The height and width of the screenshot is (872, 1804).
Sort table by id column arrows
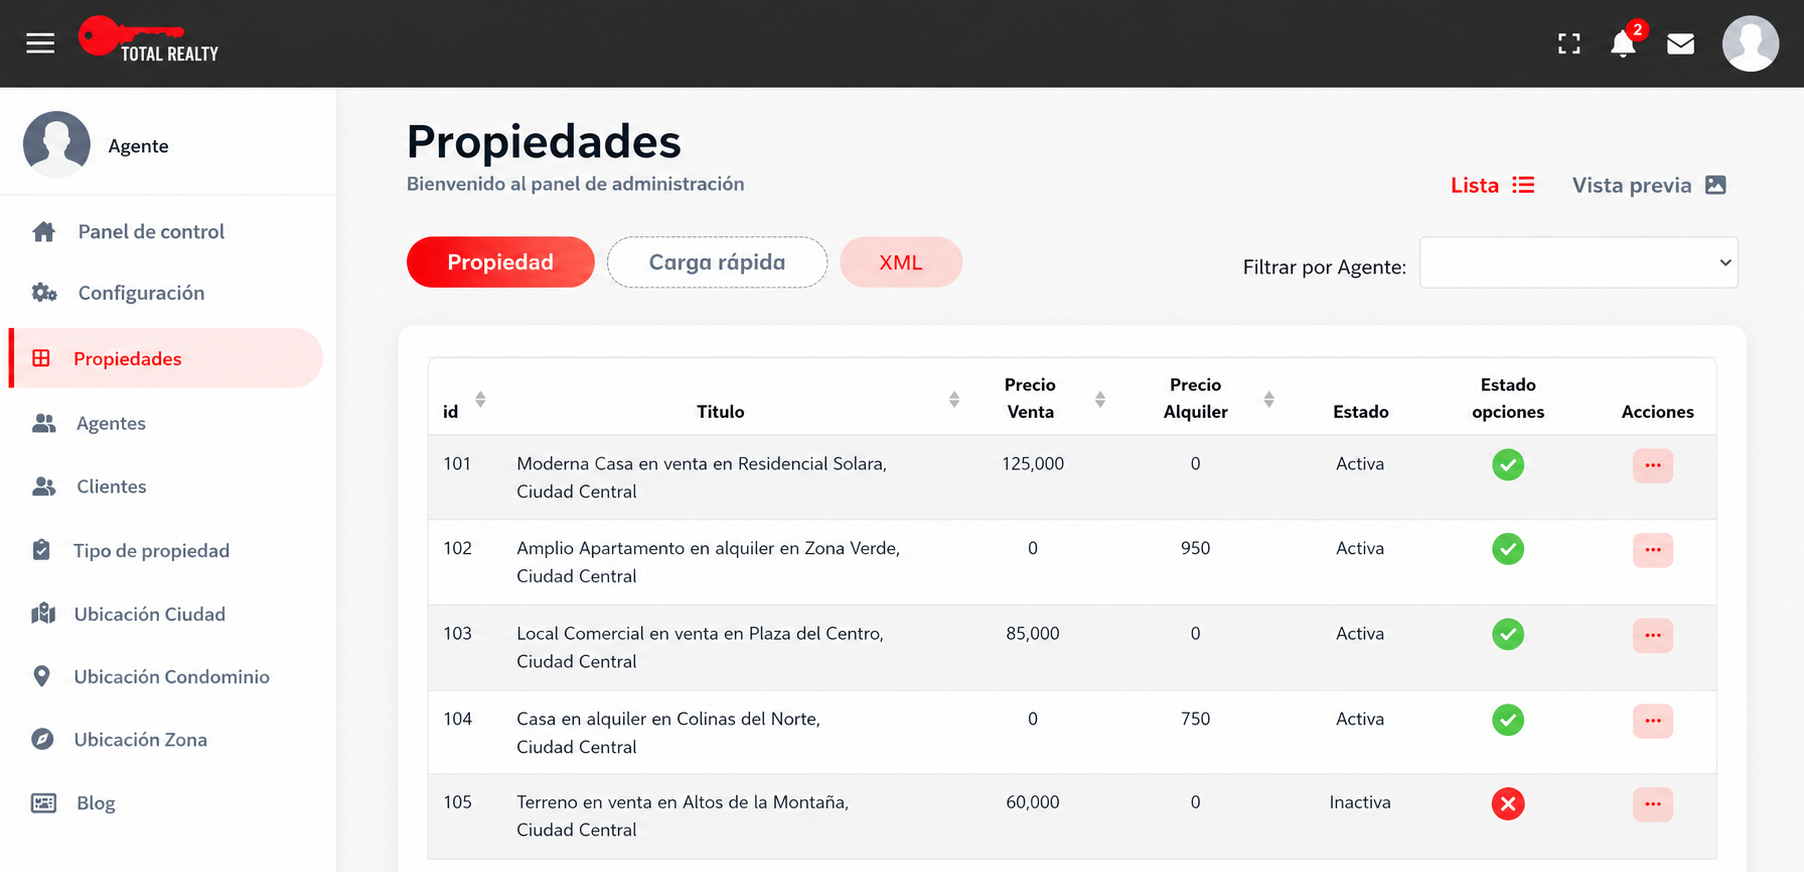click(480, 399)
